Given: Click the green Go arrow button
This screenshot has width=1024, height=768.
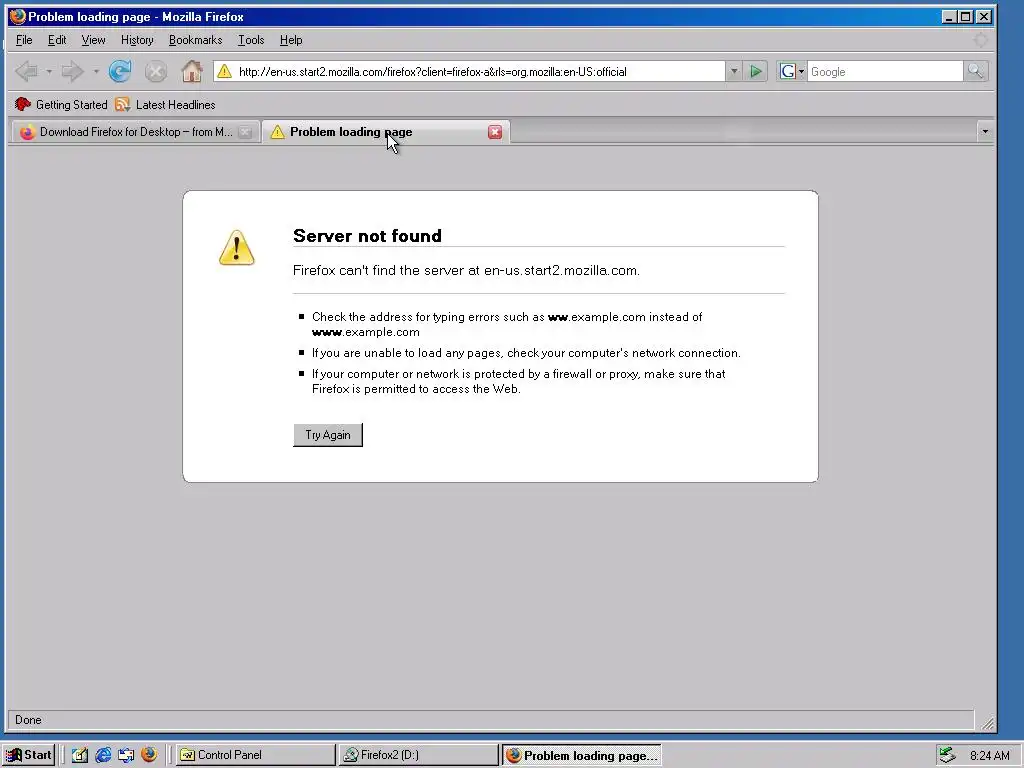Looking at the screenshot, I should pos(756,71).
